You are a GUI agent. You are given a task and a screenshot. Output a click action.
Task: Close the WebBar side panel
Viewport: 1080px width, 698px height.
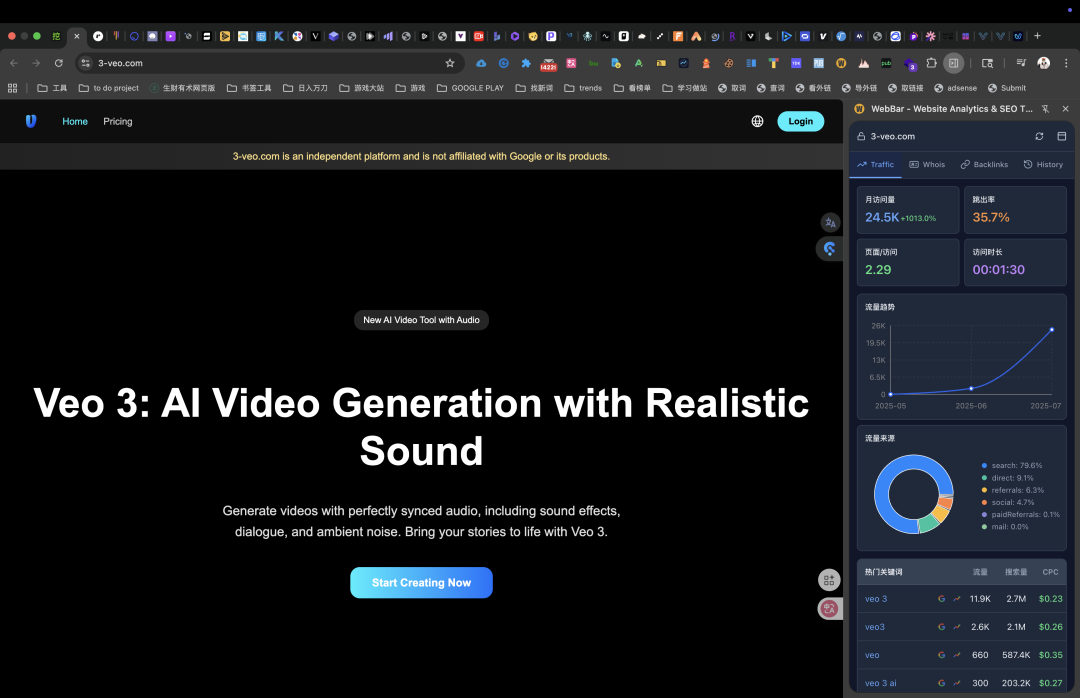pyautogui.click(x=1066, y=109)
